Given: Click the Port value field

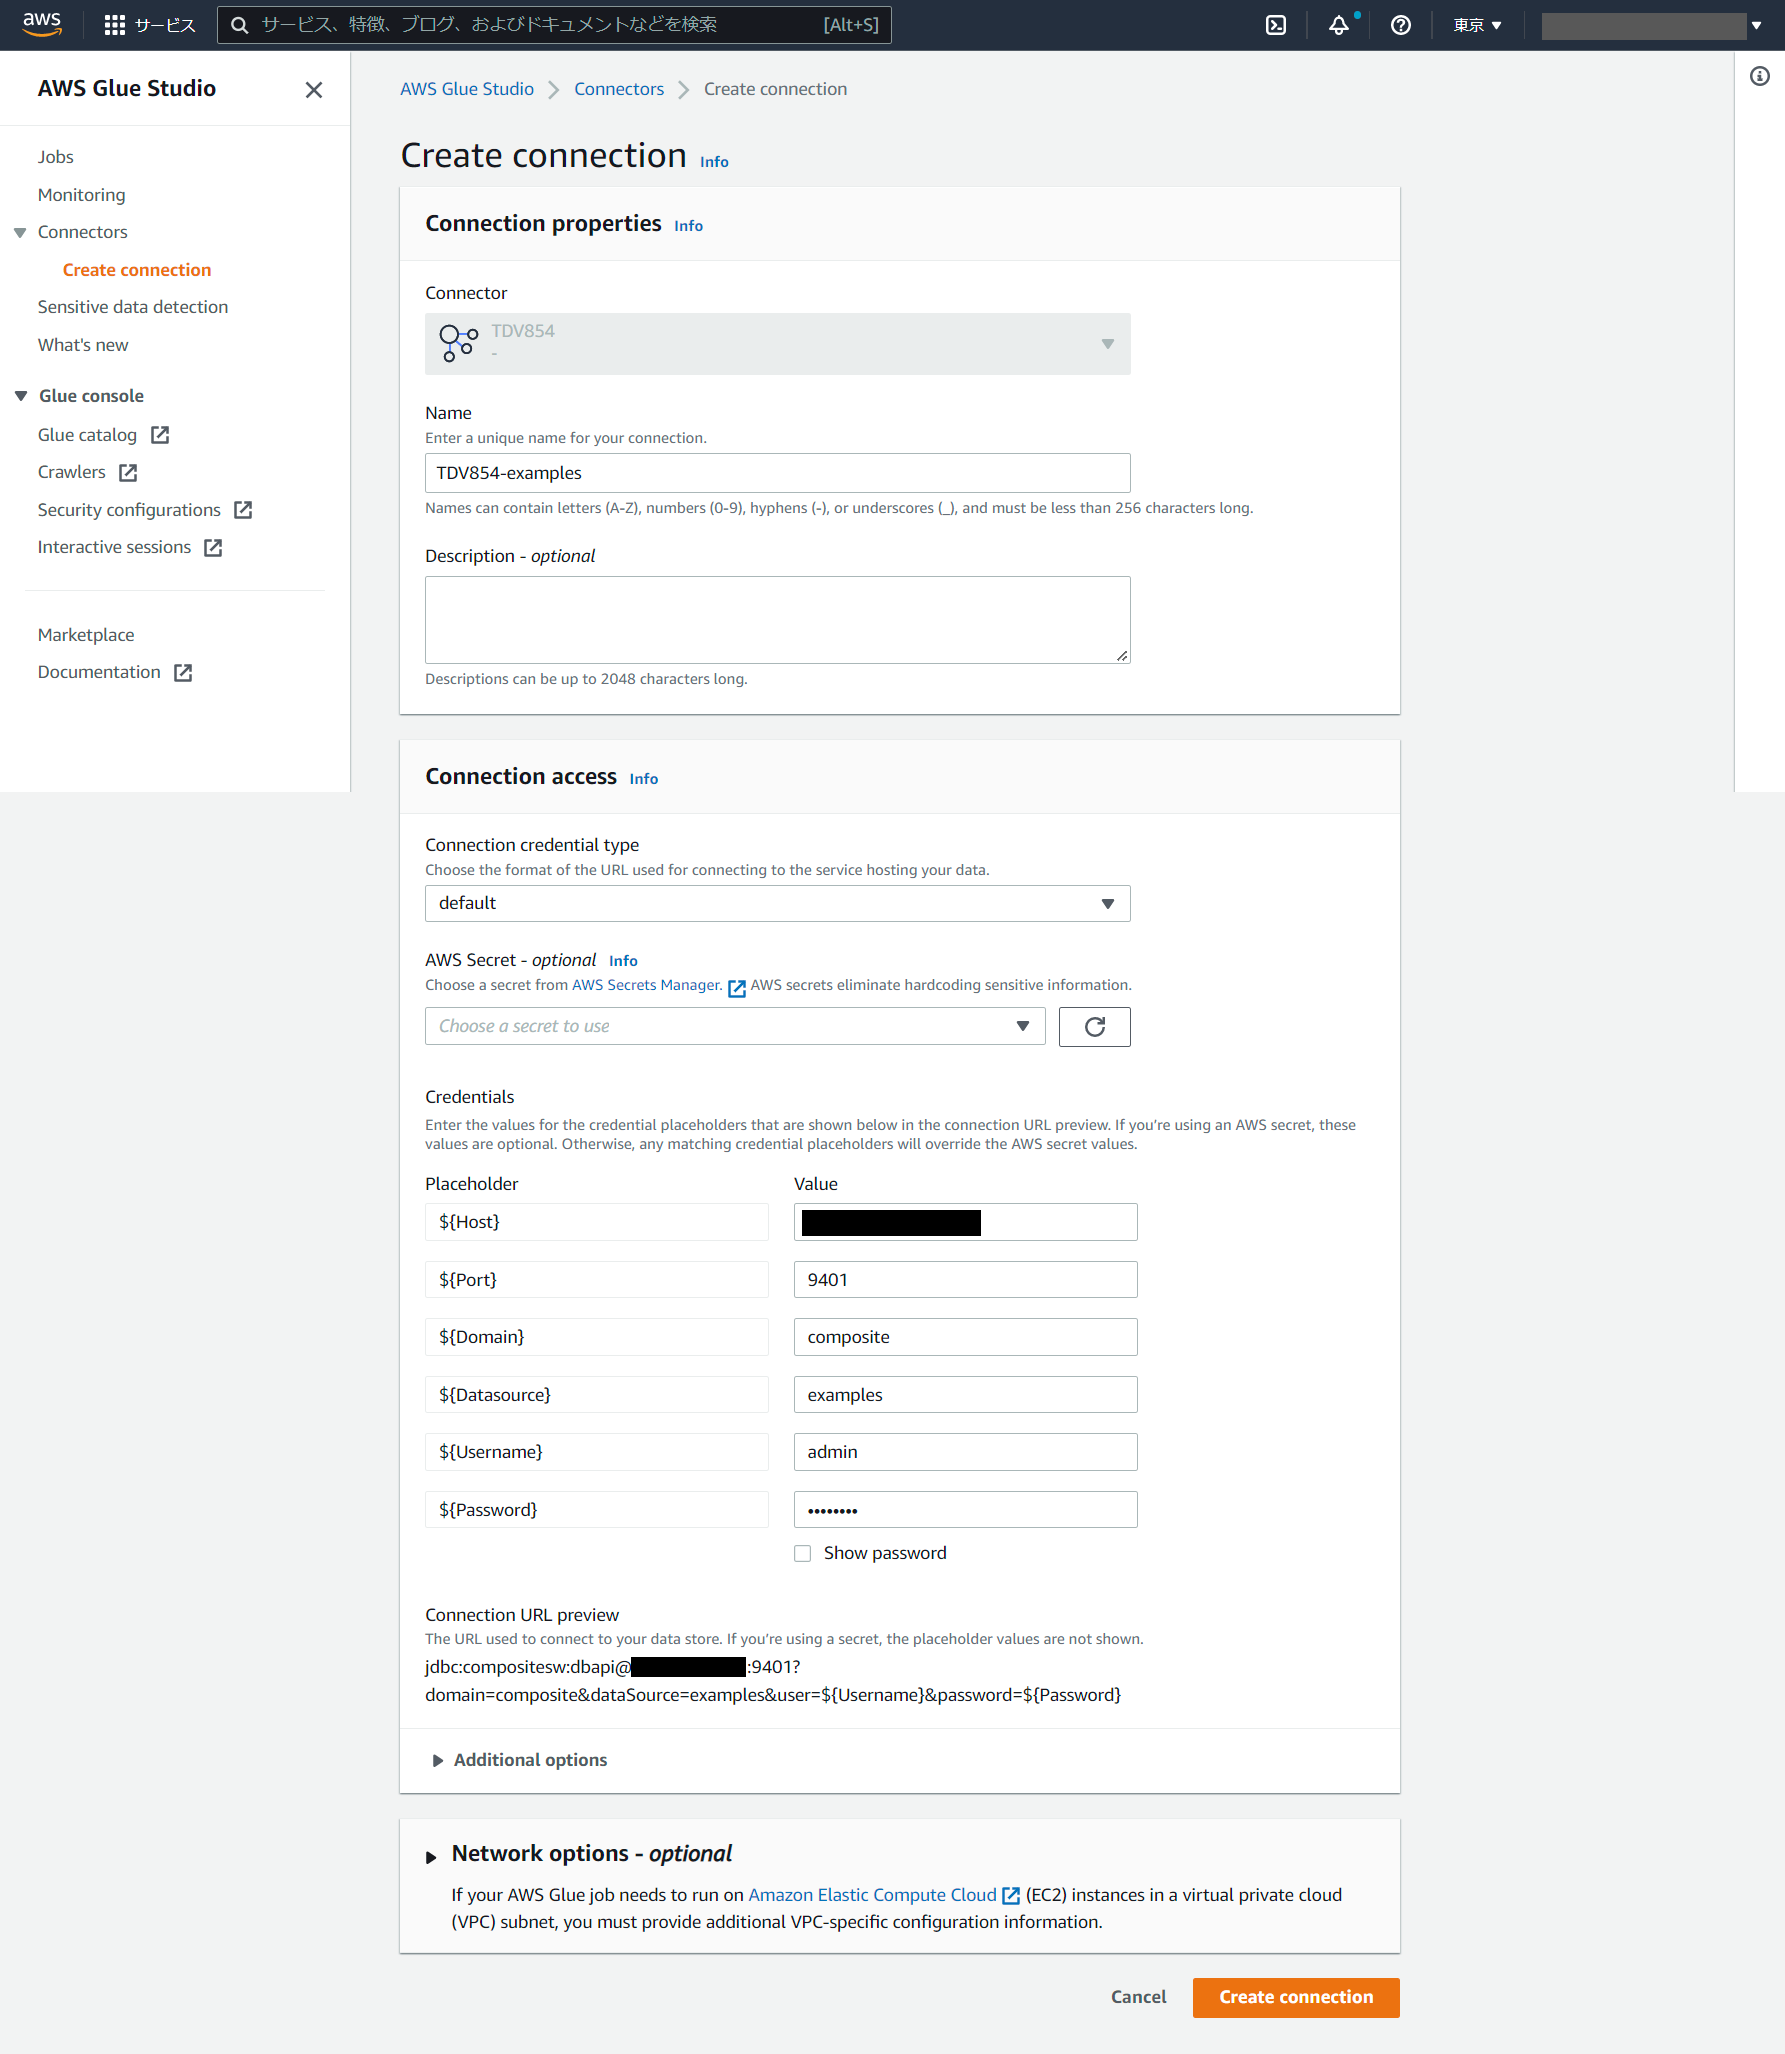Looking at the screenshot, I should click(966, 1280).
